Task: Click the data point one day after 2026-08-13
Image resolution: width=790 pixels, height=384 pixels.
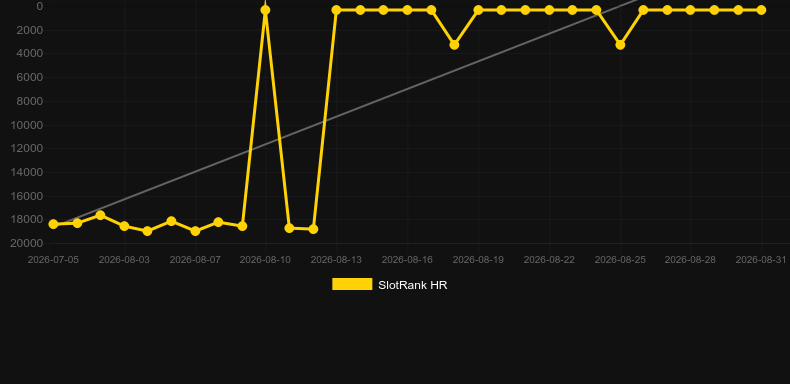Action: 360,10
